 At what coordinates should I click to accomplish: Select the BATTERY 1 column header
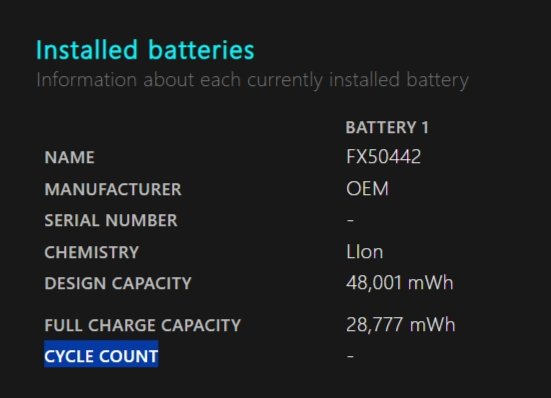387,128
